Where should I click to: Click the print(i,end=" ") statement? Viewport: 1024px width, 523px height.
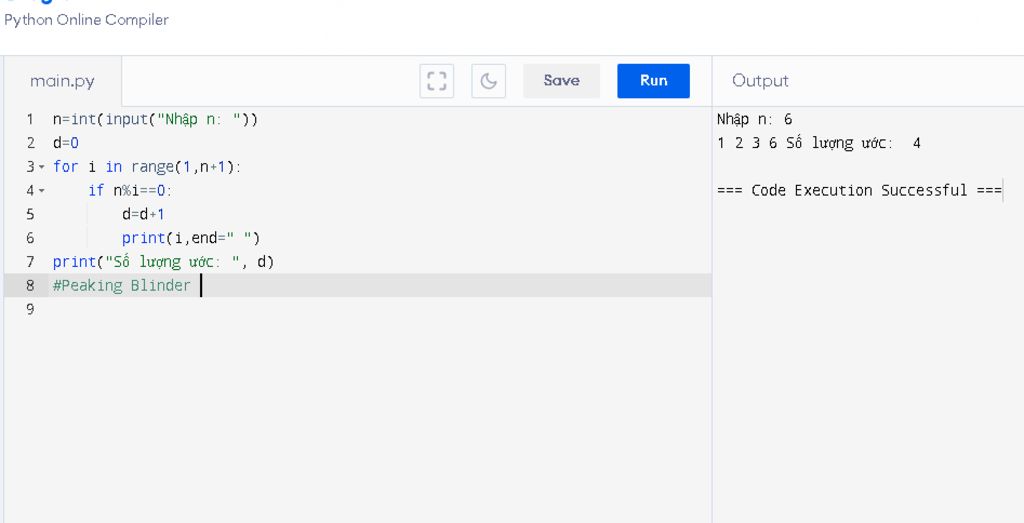click(x=191, y=238)
